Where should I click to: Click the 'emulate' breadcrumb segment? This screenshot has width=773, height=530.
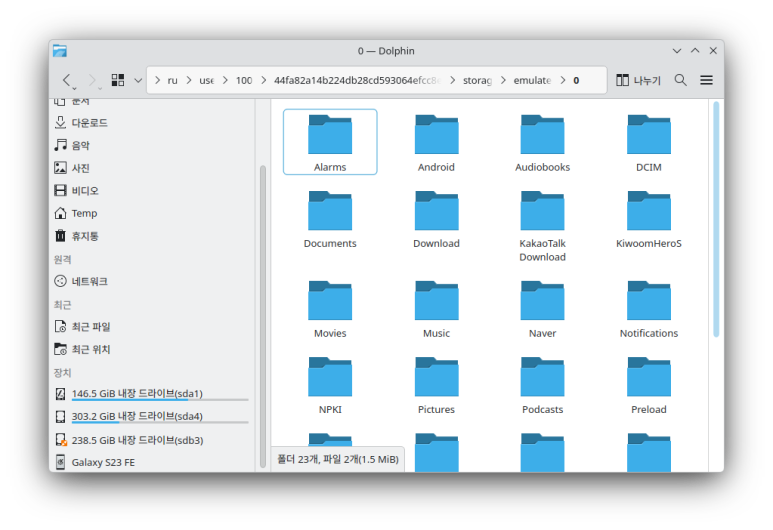pyautogui.click(x=532, y=80)
